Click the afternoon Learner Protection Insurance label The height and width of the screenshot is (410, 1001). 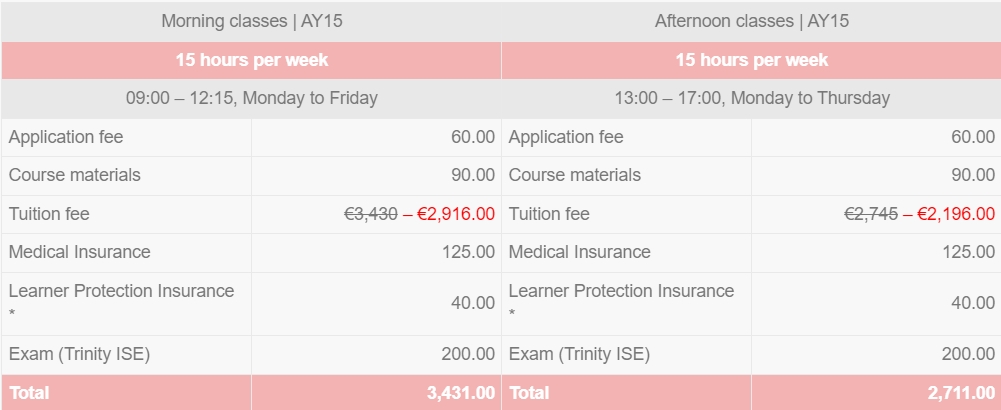621,292
